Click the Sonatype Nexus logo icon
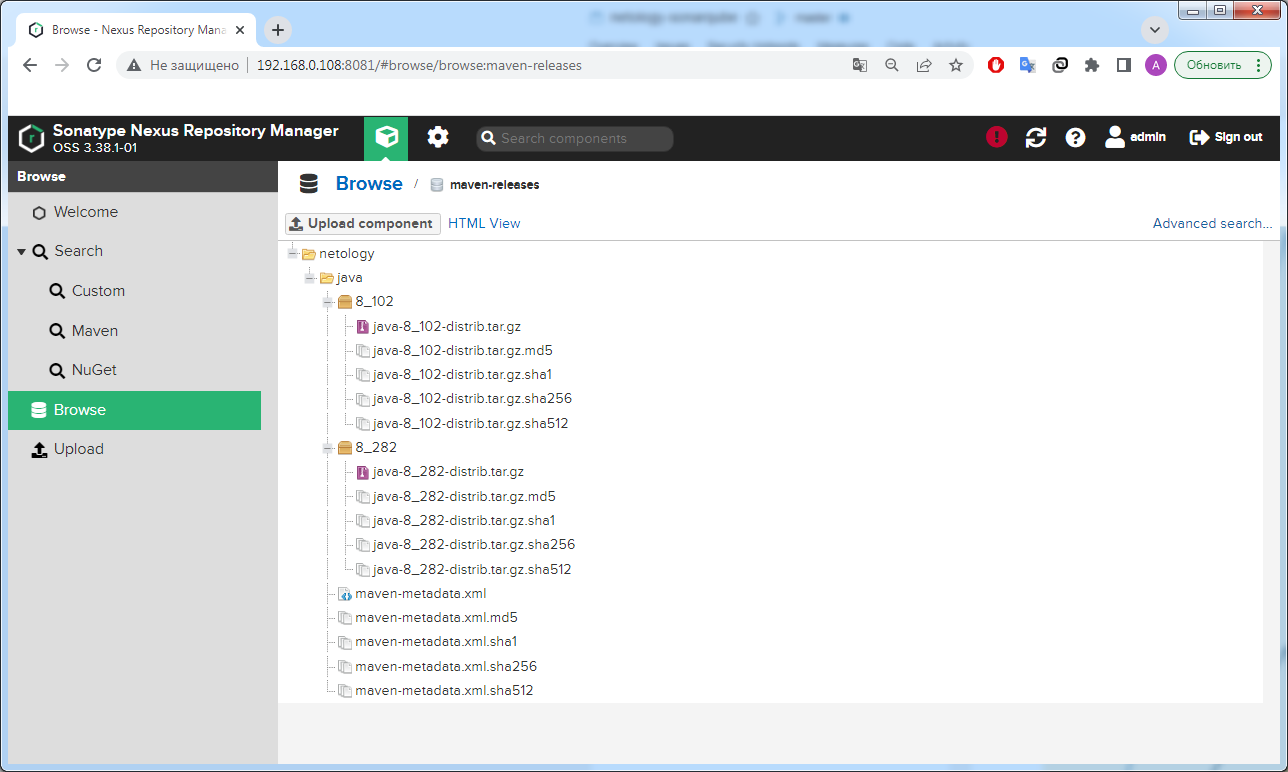This screenshot has width=1288, height=772. pos(32,138)
